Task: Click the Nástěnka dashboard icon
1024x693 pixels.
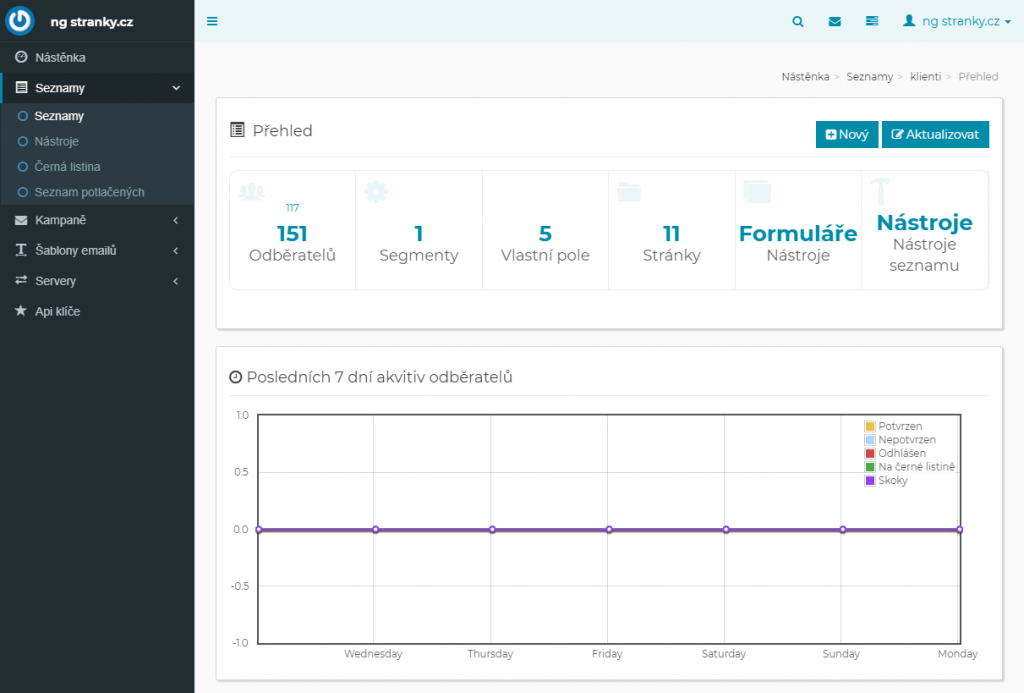Action: (x=21, y=57)
